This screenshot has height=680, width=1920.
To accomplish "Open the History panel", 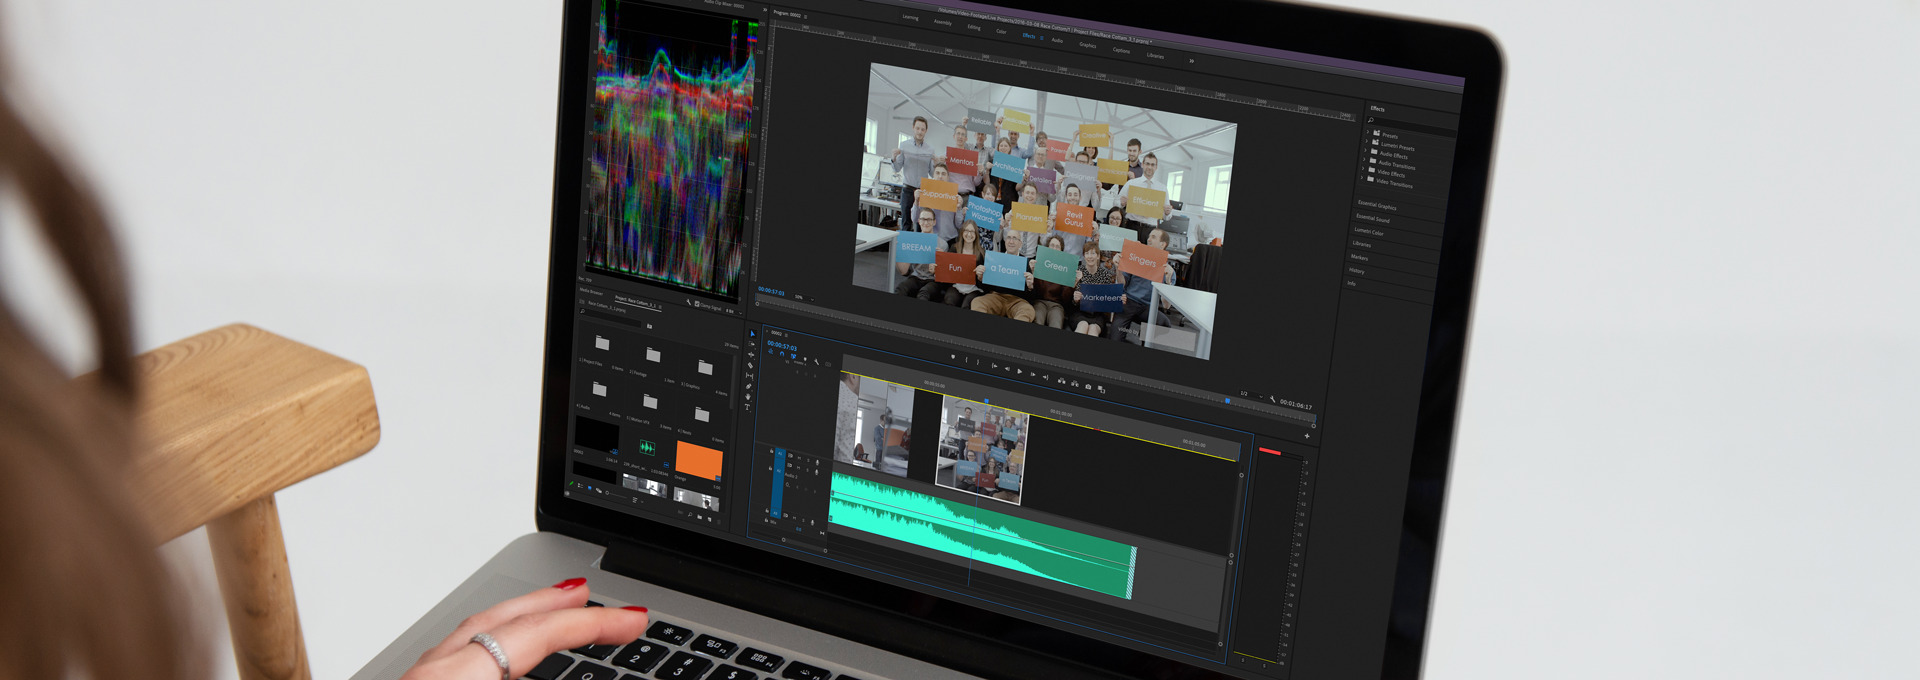I will pyautogui.click(x=1357, y=271).
